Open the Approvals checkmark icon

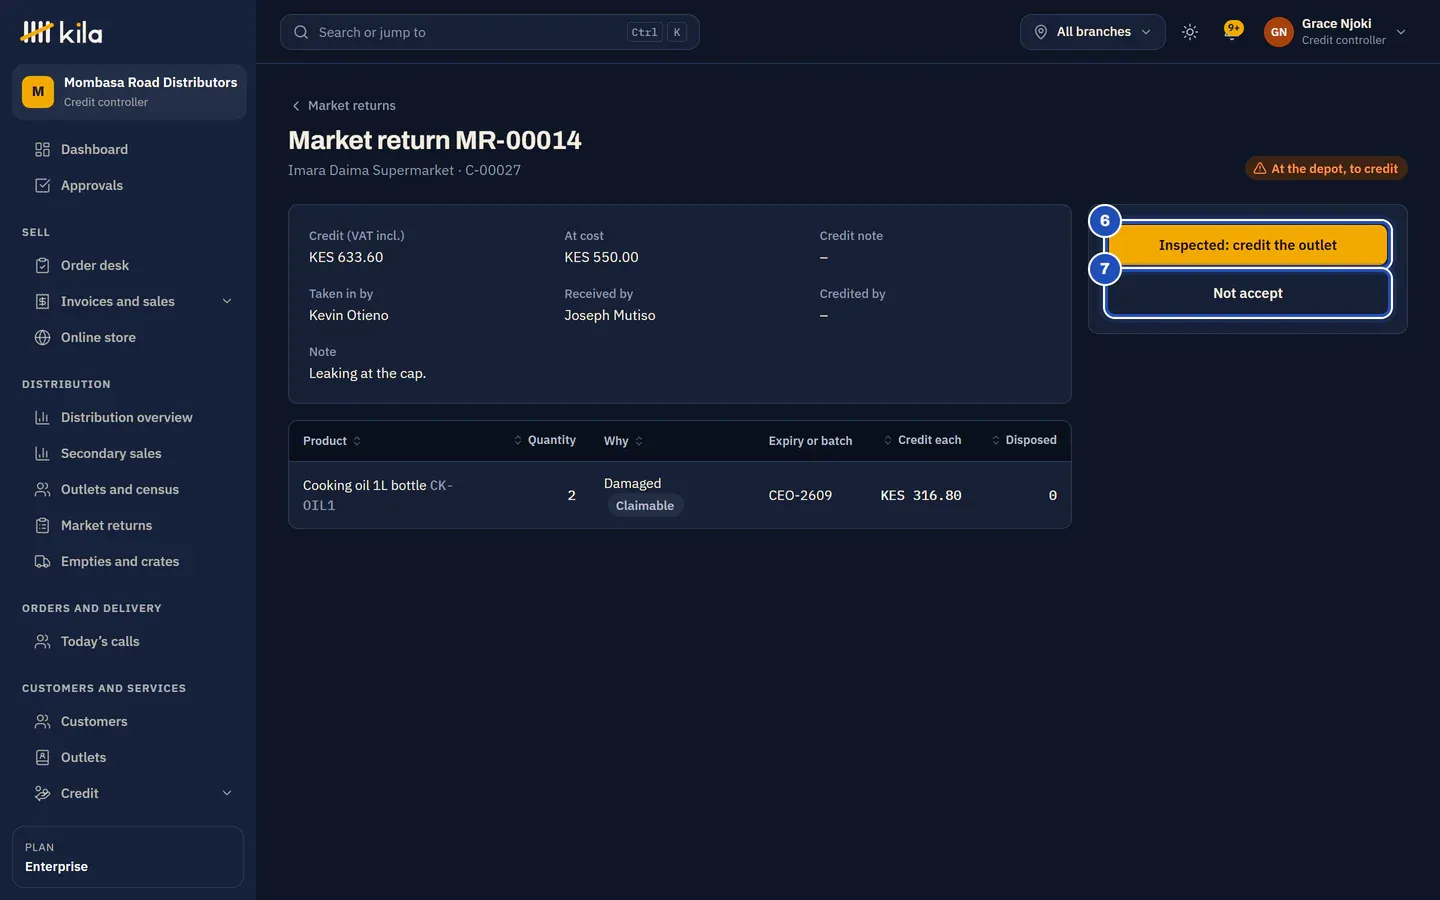pos(42,186)
